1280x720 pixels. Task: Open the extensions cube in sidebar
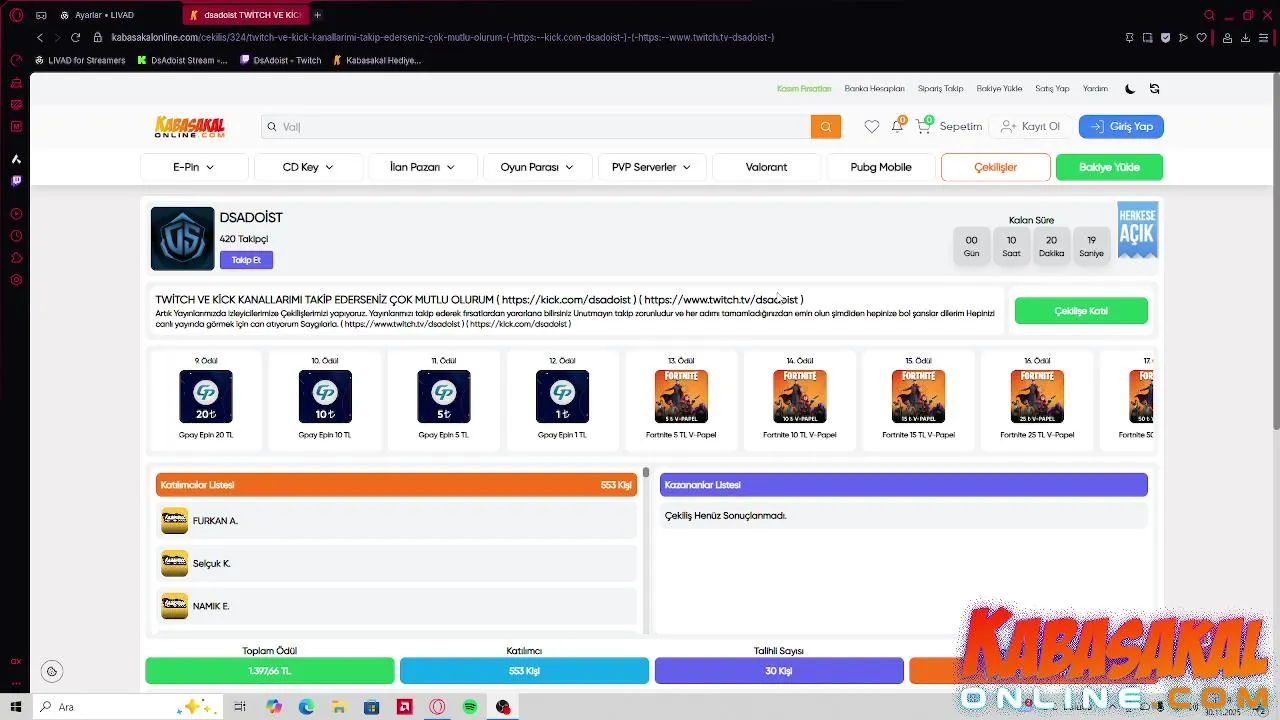point(16,258)
